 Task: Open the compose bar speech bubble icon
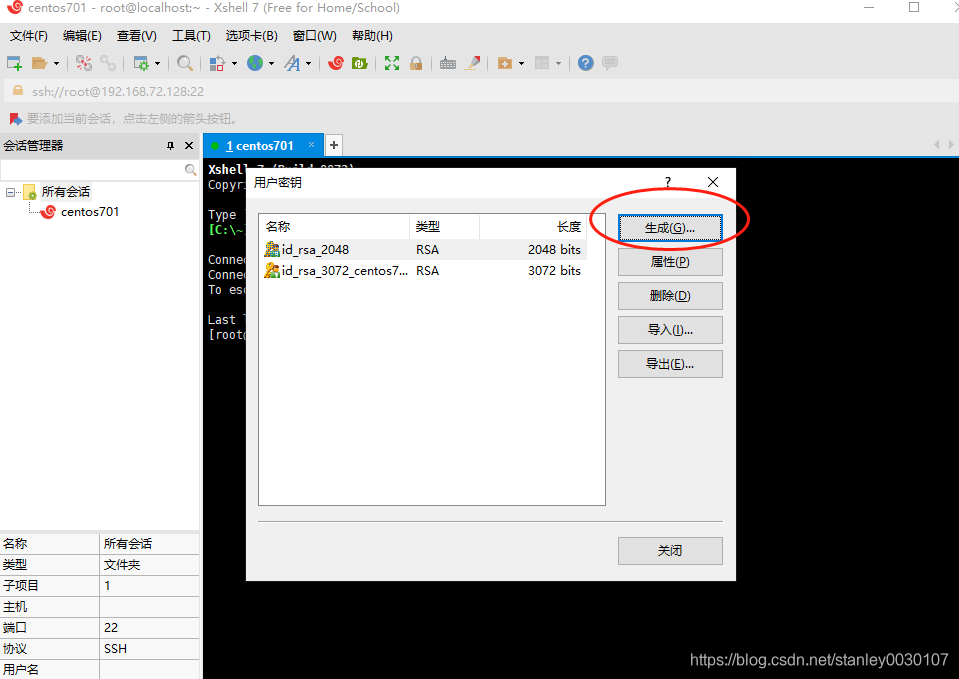click(x=610, y=62)
